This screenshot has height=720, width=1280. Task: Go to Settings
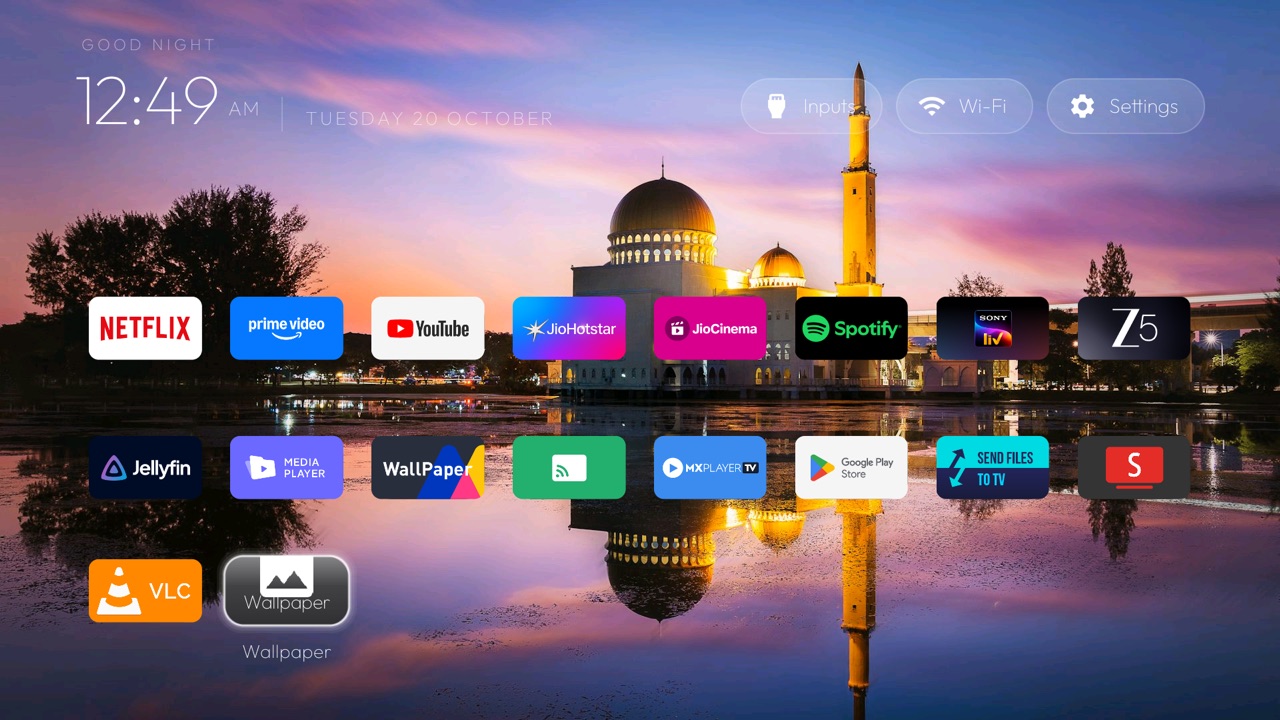click(1125, 106)
